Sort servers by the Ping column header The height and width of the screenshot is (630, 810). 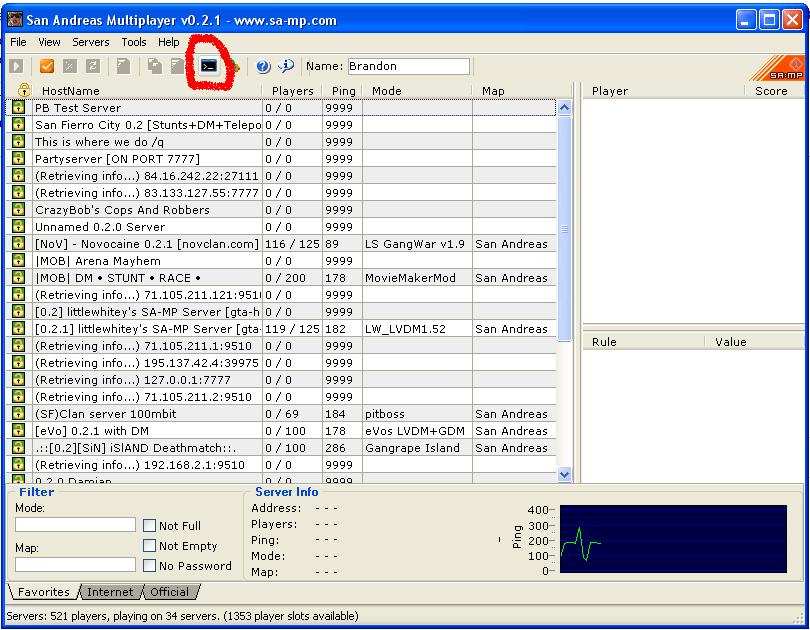pyautogui.click(x=342, y=90)
